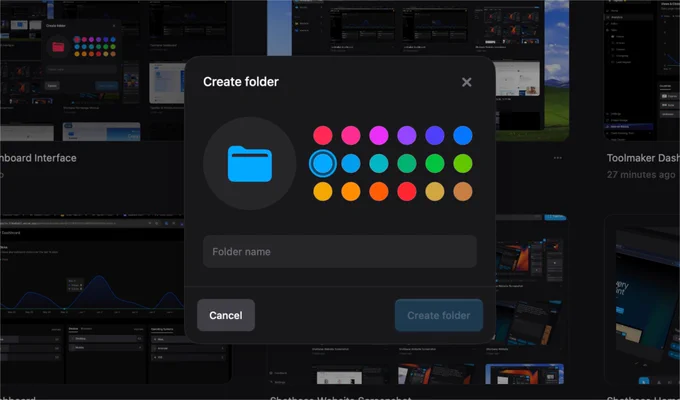Pick the hot pink color swatch
Image resolution: width=680 pixels, height=400 pixels.
[x=350, y=135]
